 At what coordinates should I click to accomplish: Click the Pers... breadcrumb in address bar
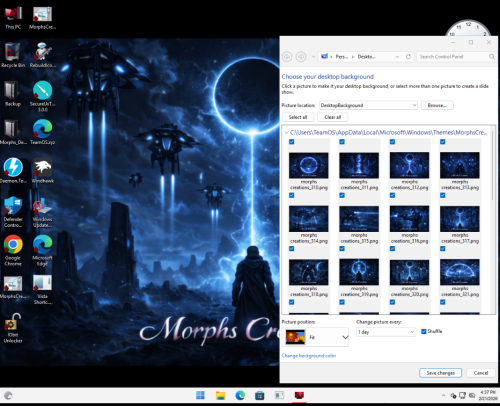(342, 57)
